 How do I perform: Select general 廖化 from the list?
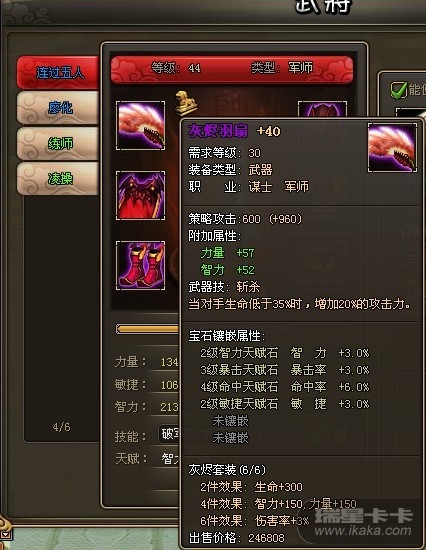tap(58, 108)
